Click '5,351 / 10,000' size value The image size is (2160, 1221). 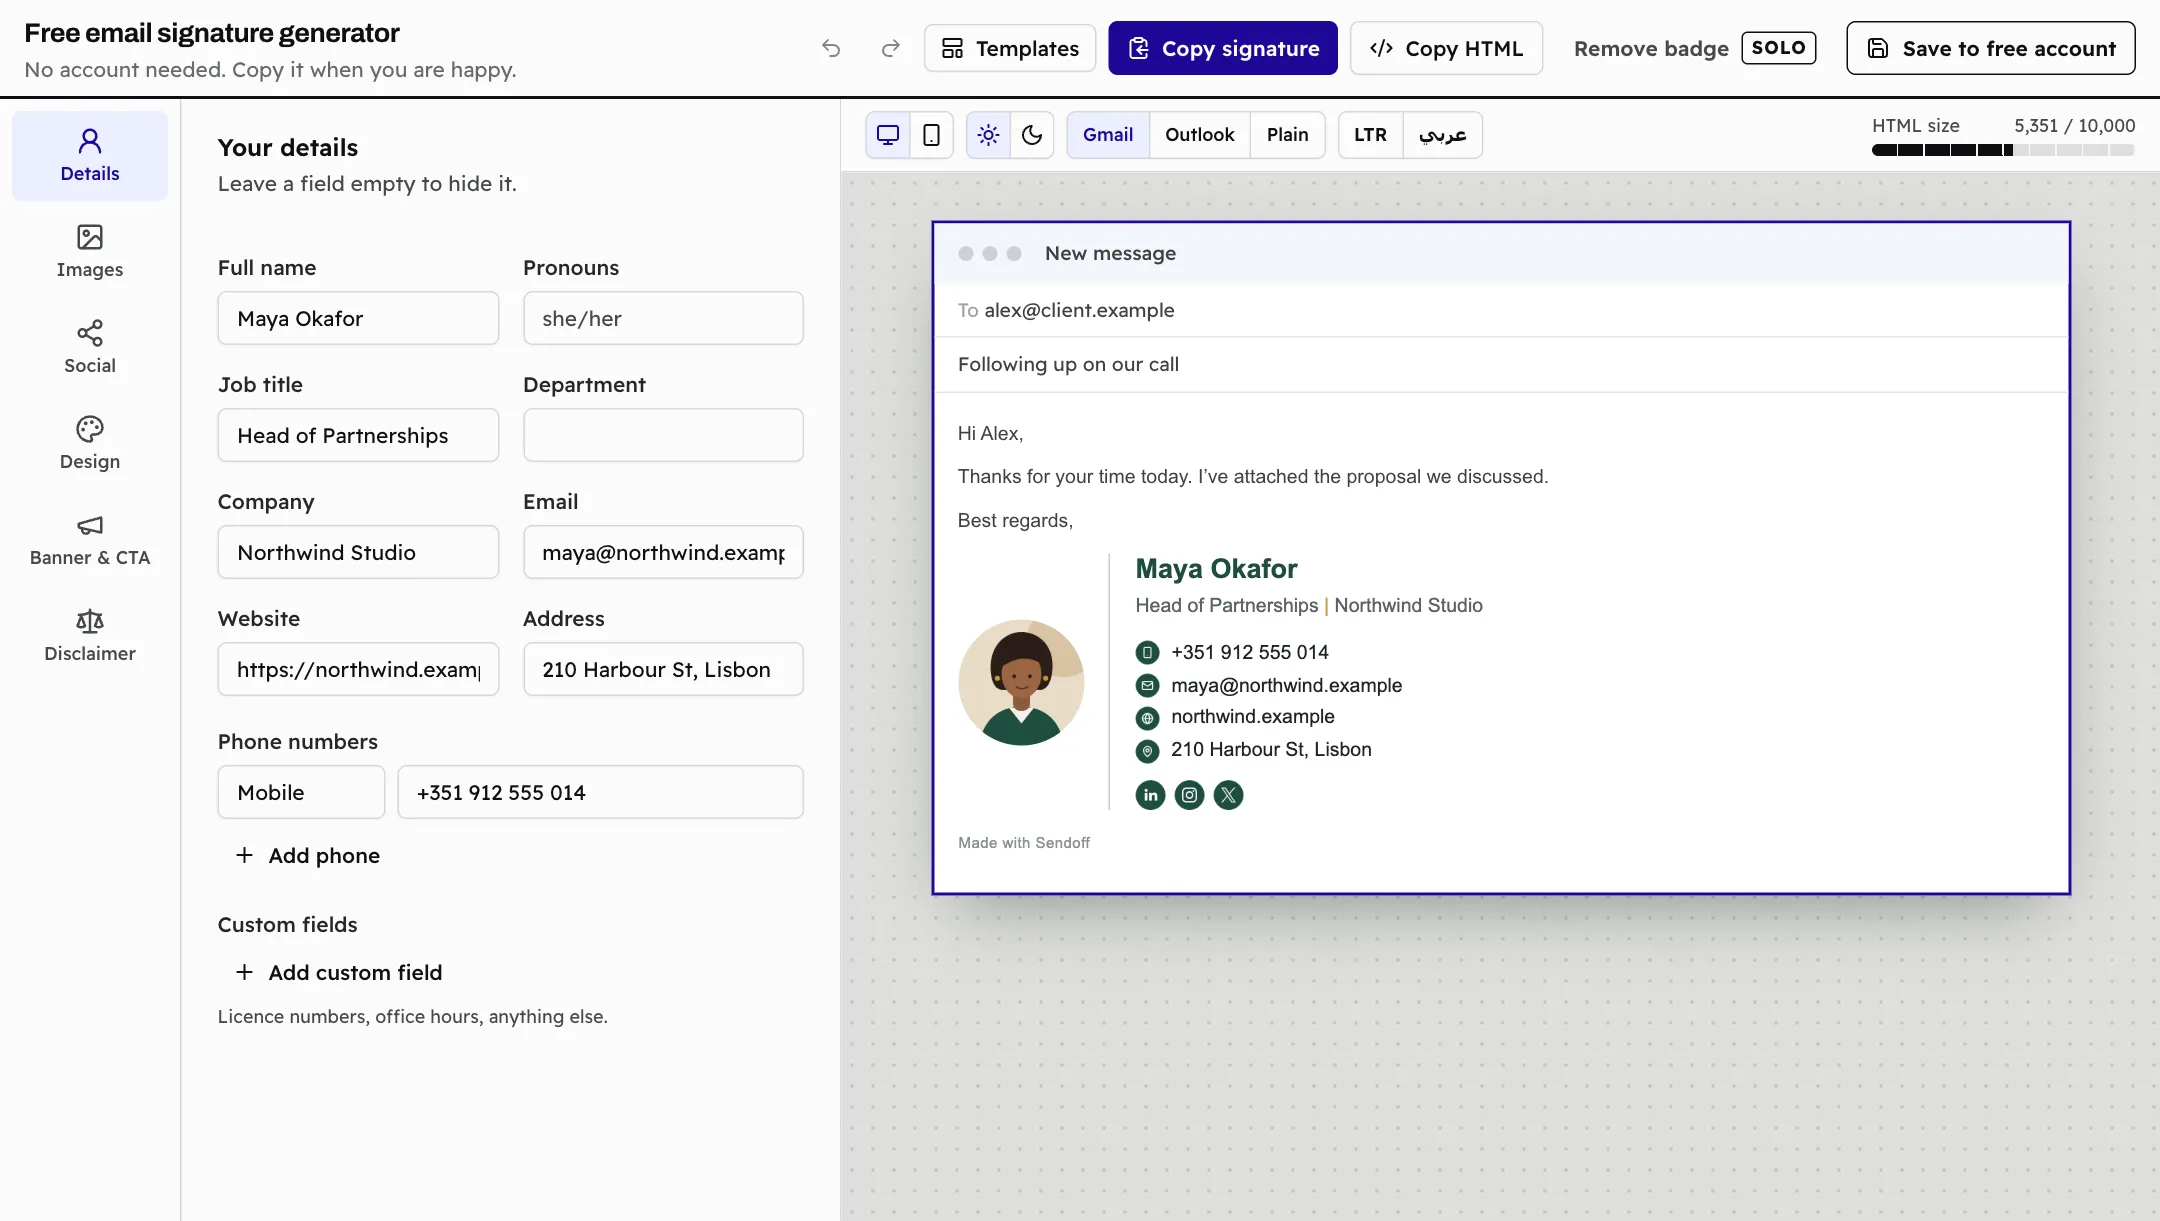click(x=2074, y=126)
